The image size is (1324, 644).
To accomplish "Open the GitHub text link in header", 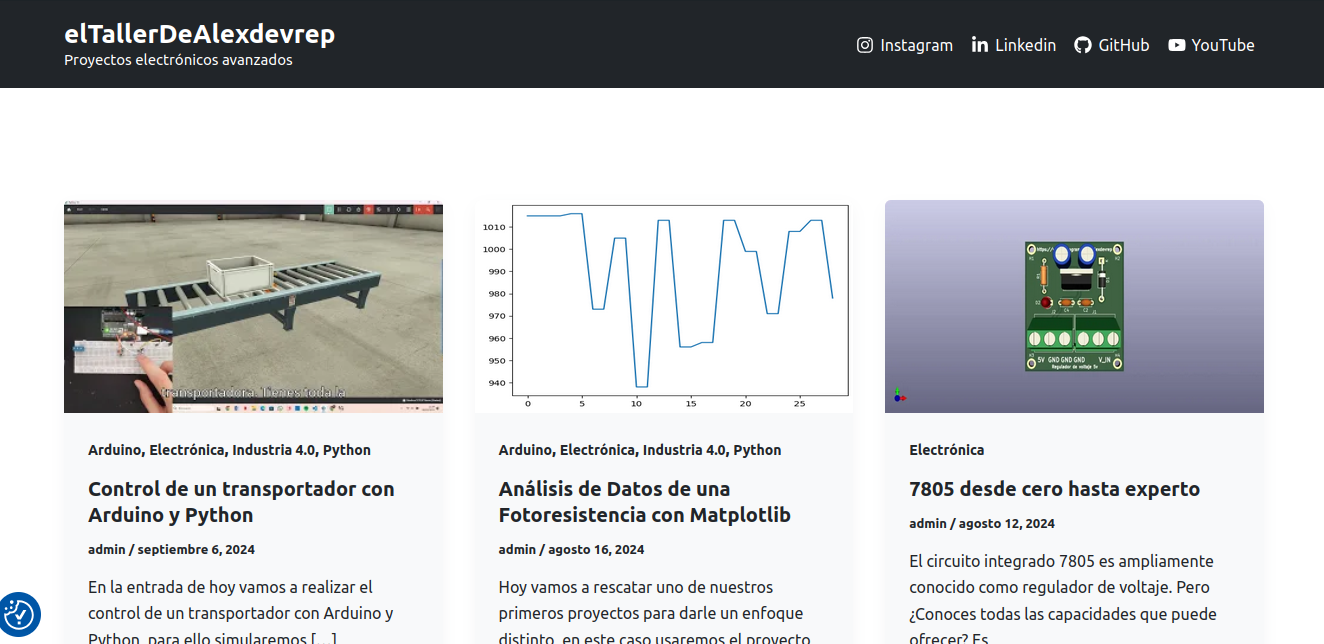I will (x=1124, y=45).
